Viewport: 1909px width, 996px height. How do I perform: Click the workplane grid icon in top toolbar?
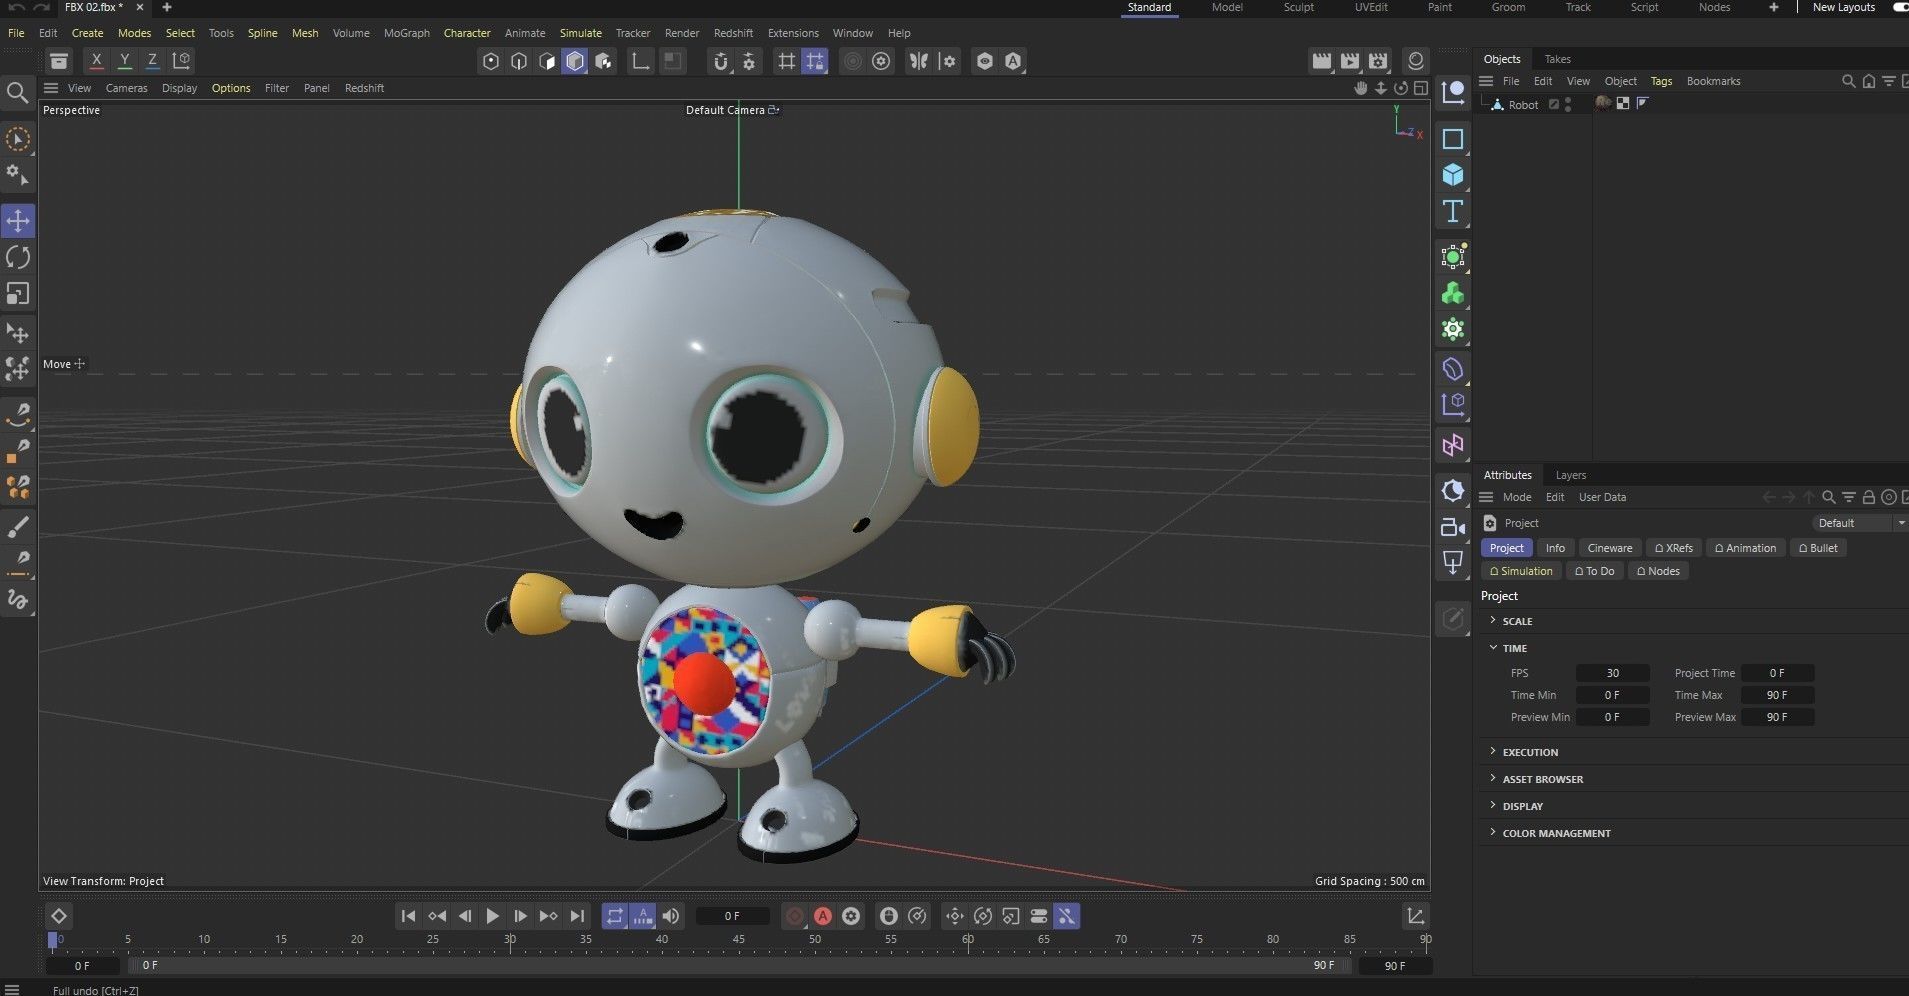787,61
